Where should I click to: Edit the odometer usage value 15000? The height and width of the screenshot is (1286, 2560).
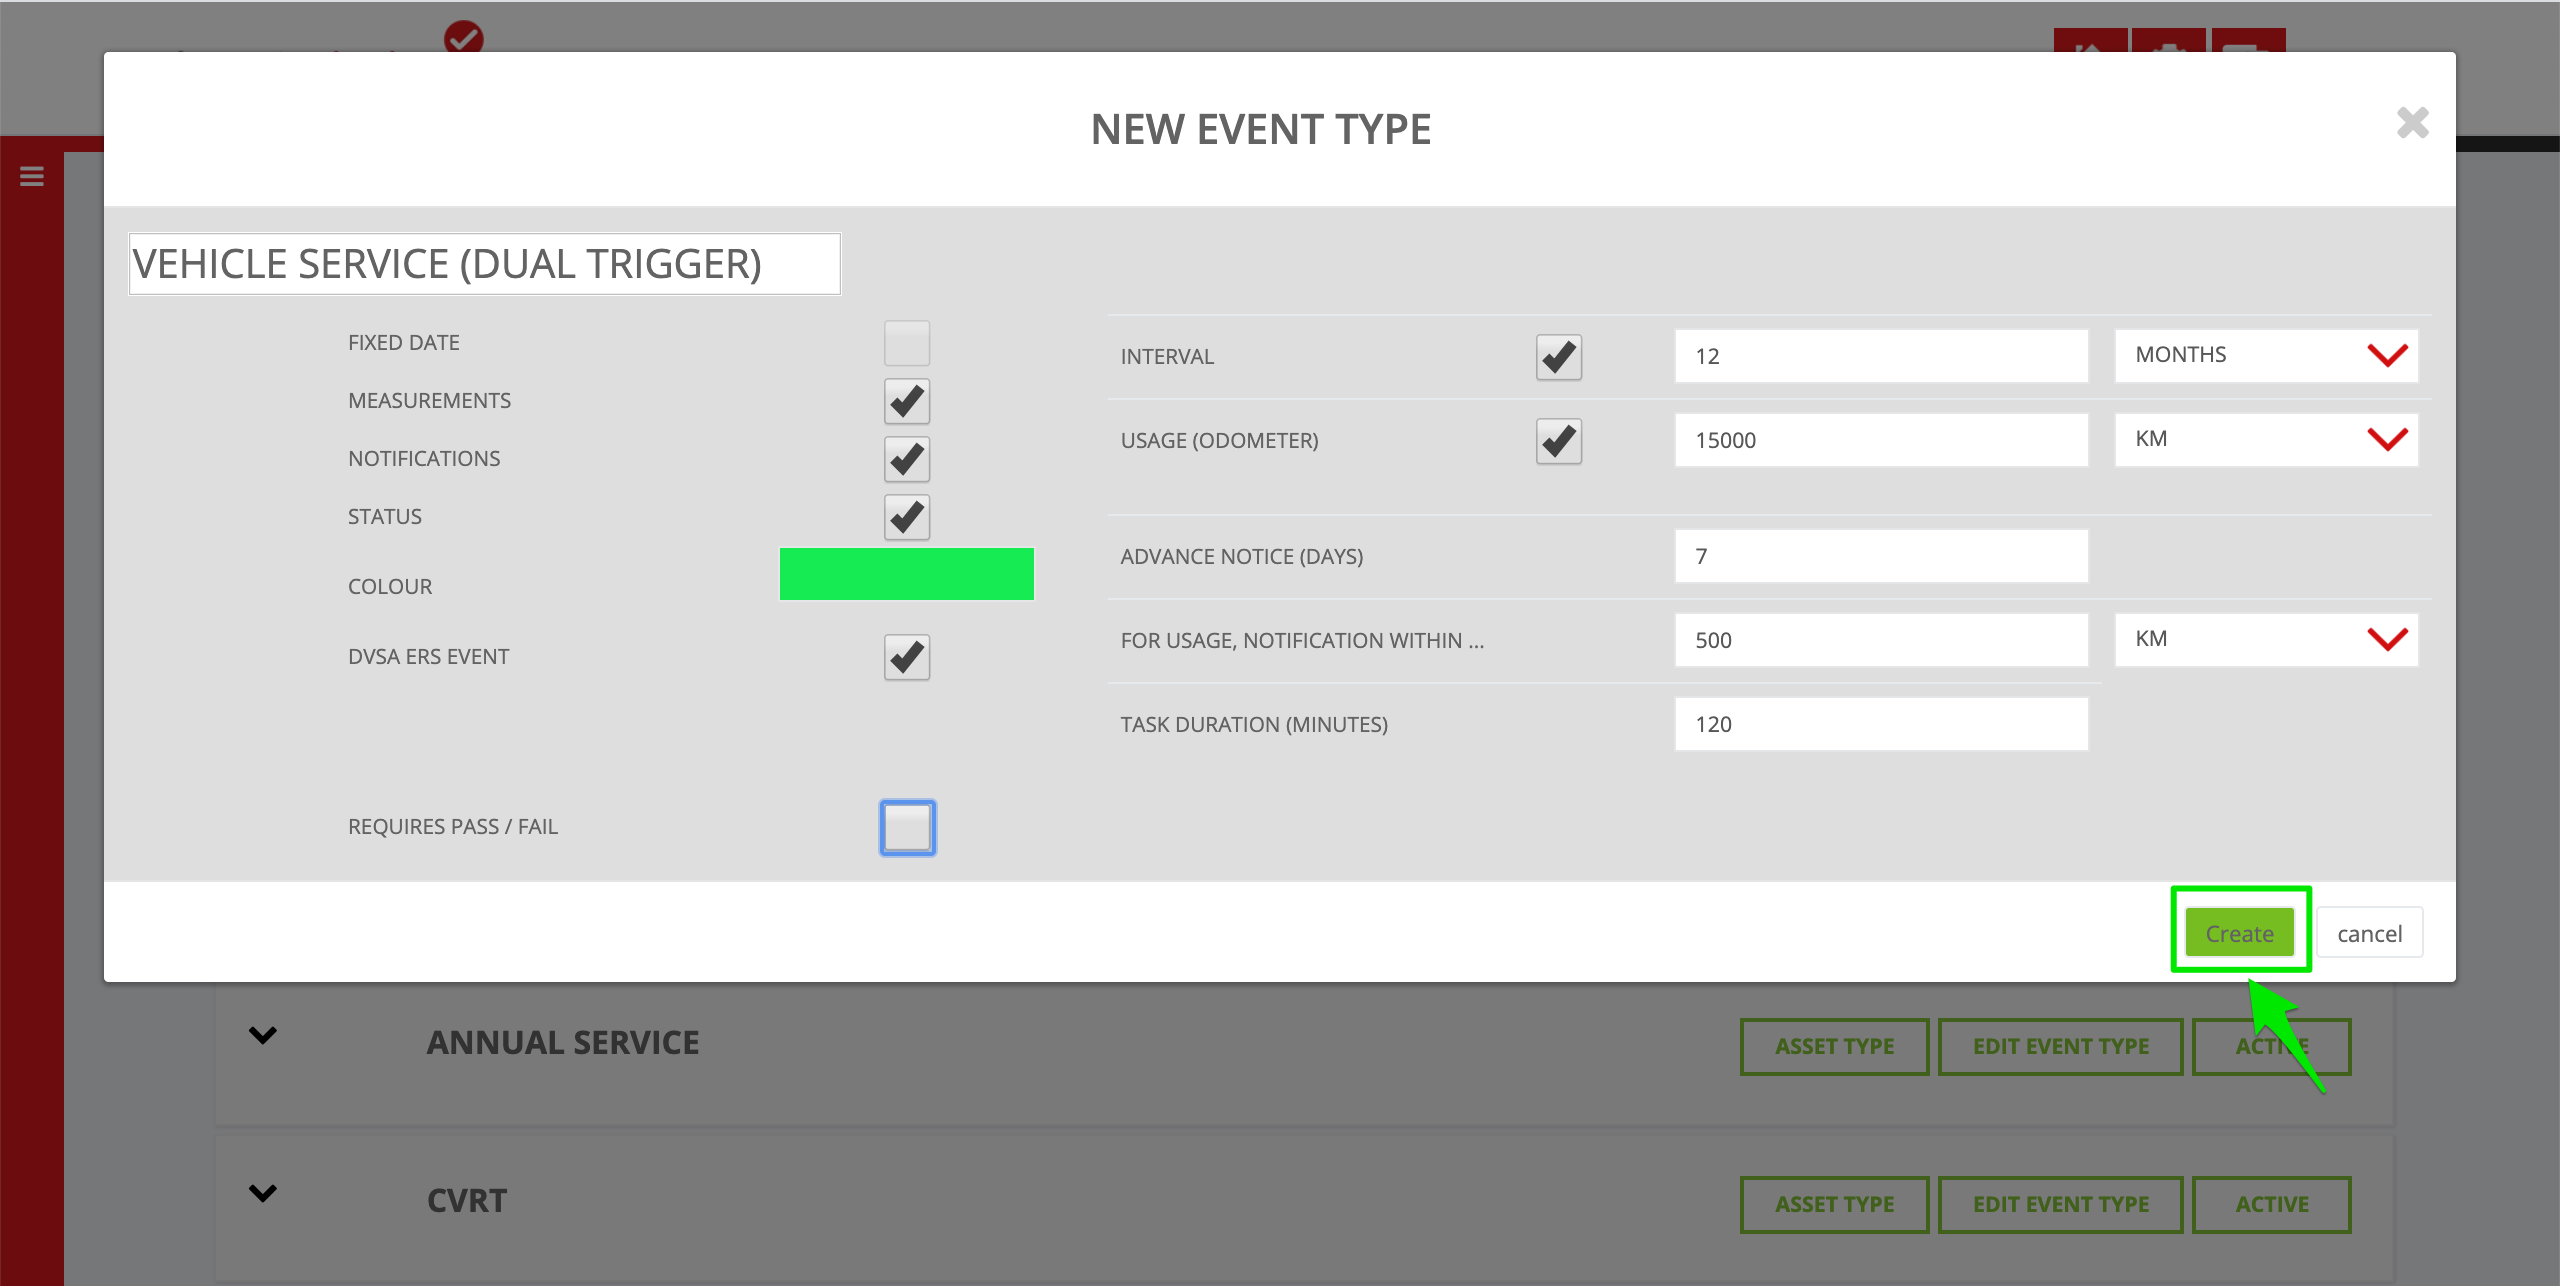tap(1881, 440)
